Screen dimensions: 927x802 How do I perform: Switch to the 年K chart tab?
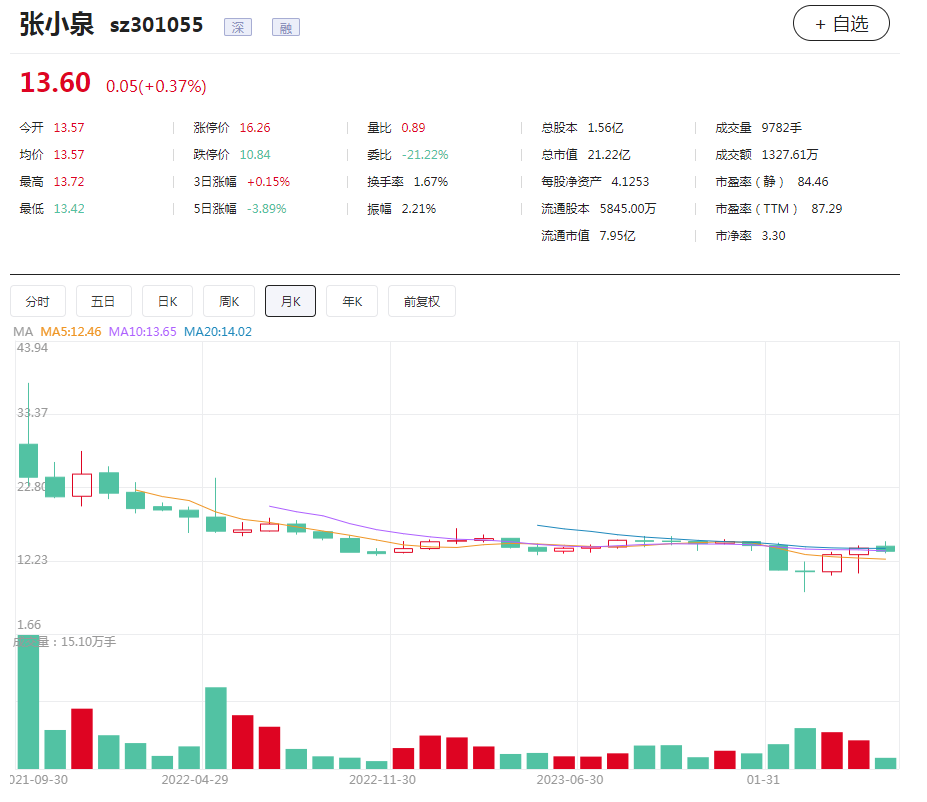[352, 301]
